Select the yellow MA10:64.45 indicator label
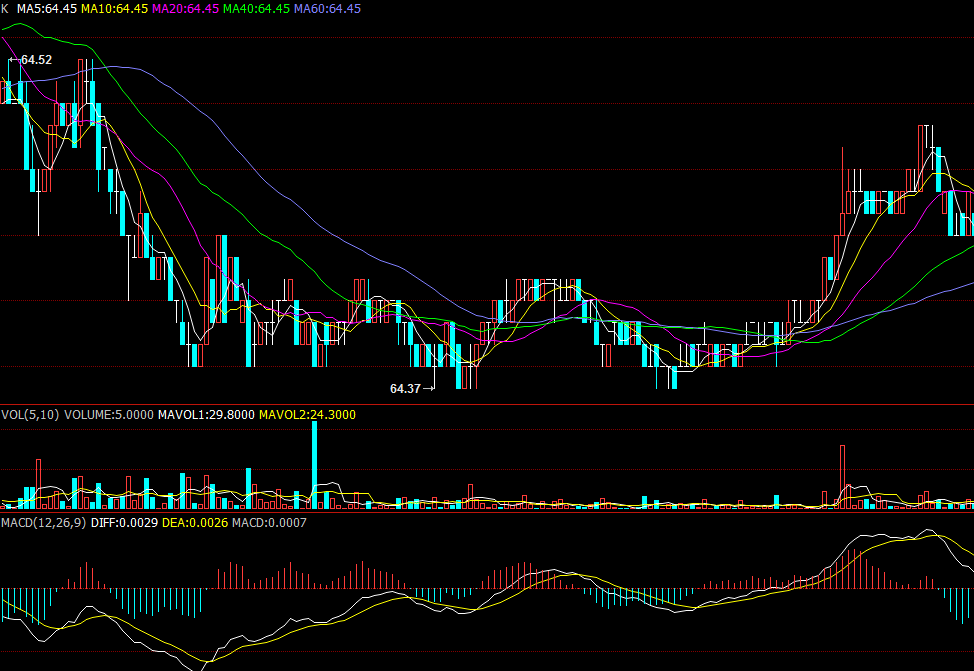Screen dimensions: 974x671 pos(114,9)
